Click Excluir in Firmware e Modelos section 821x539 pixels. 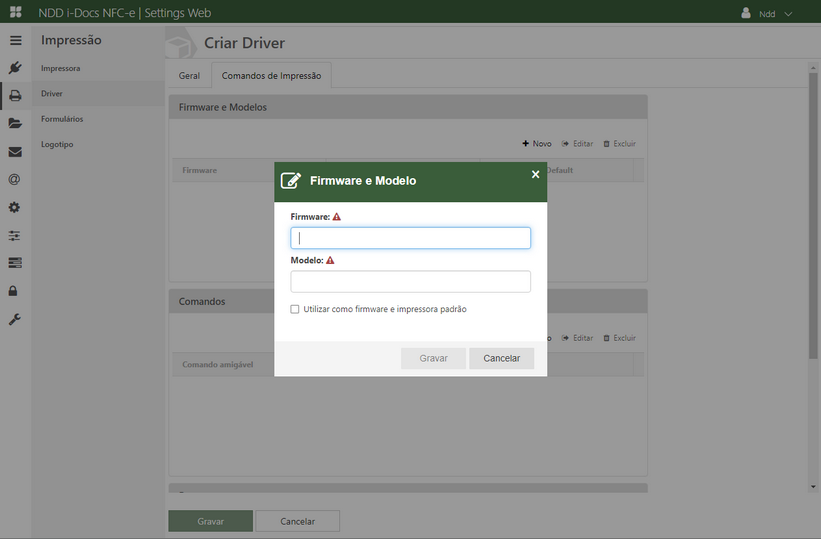tap(619, 144)
